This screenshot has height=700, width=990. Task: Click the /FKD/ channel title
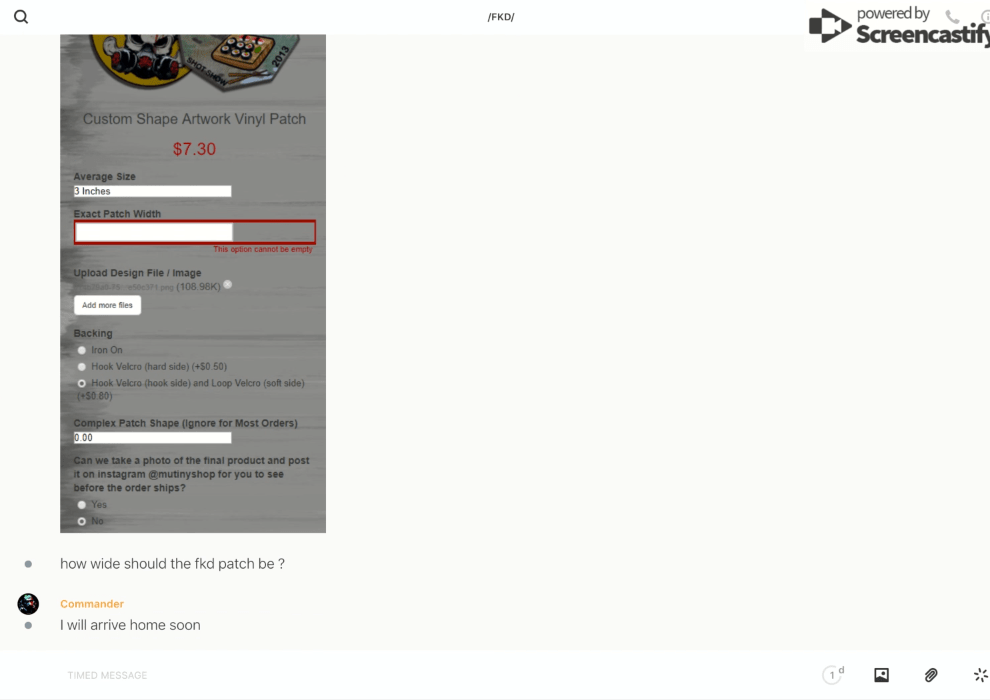501,17
